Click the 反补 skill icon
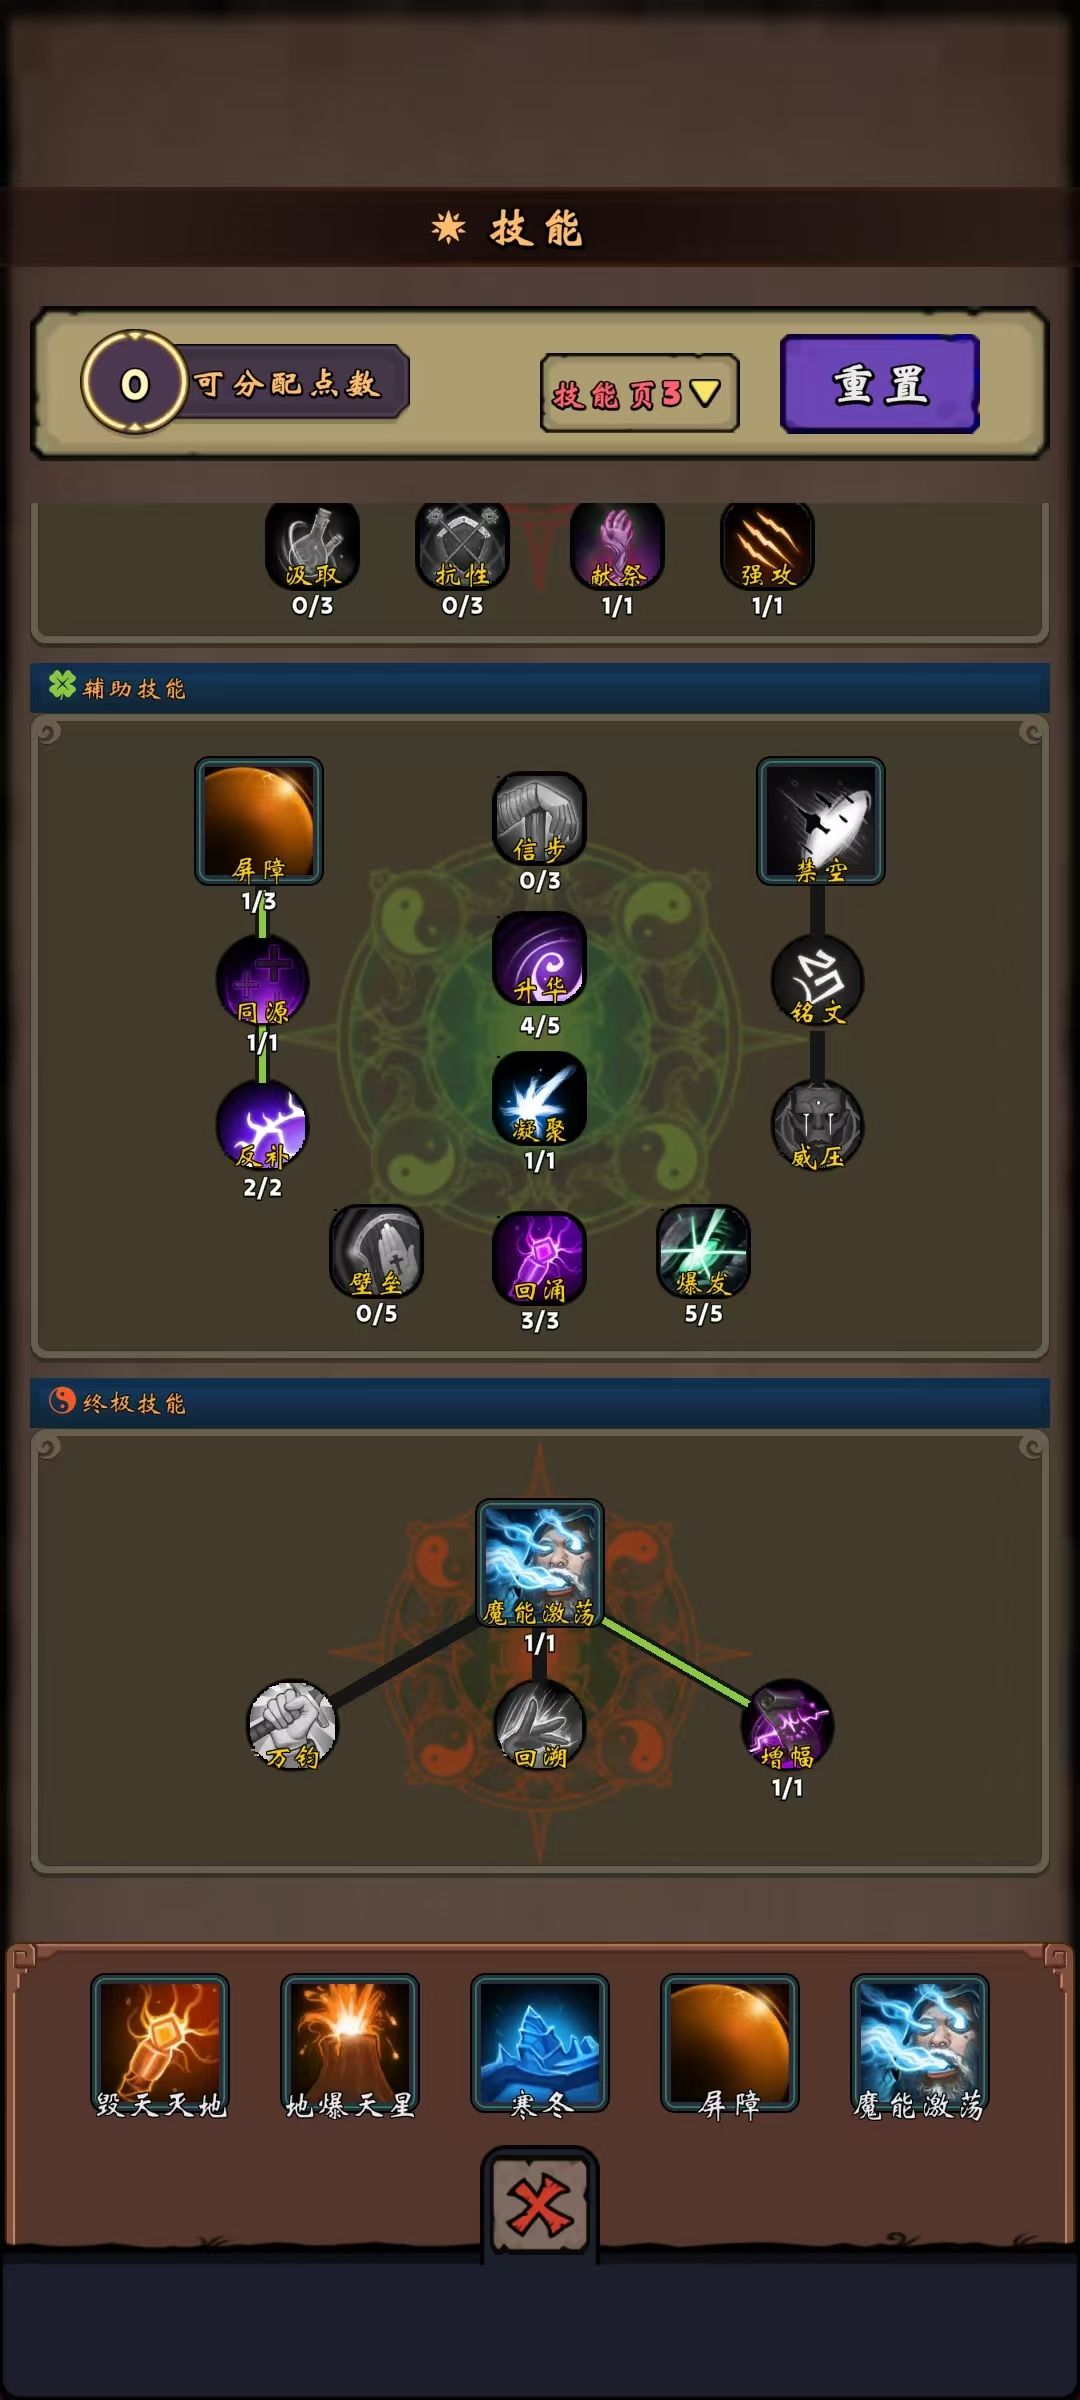 pyautogui.click(x=262, y=1126)
